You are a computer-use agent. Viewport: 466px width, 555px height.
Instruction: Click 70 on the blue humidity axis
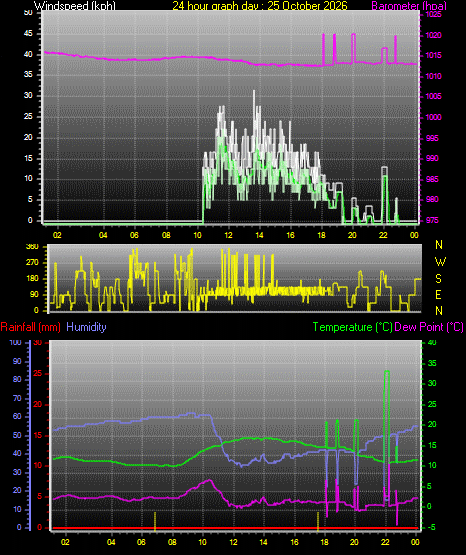click(17, 399)
